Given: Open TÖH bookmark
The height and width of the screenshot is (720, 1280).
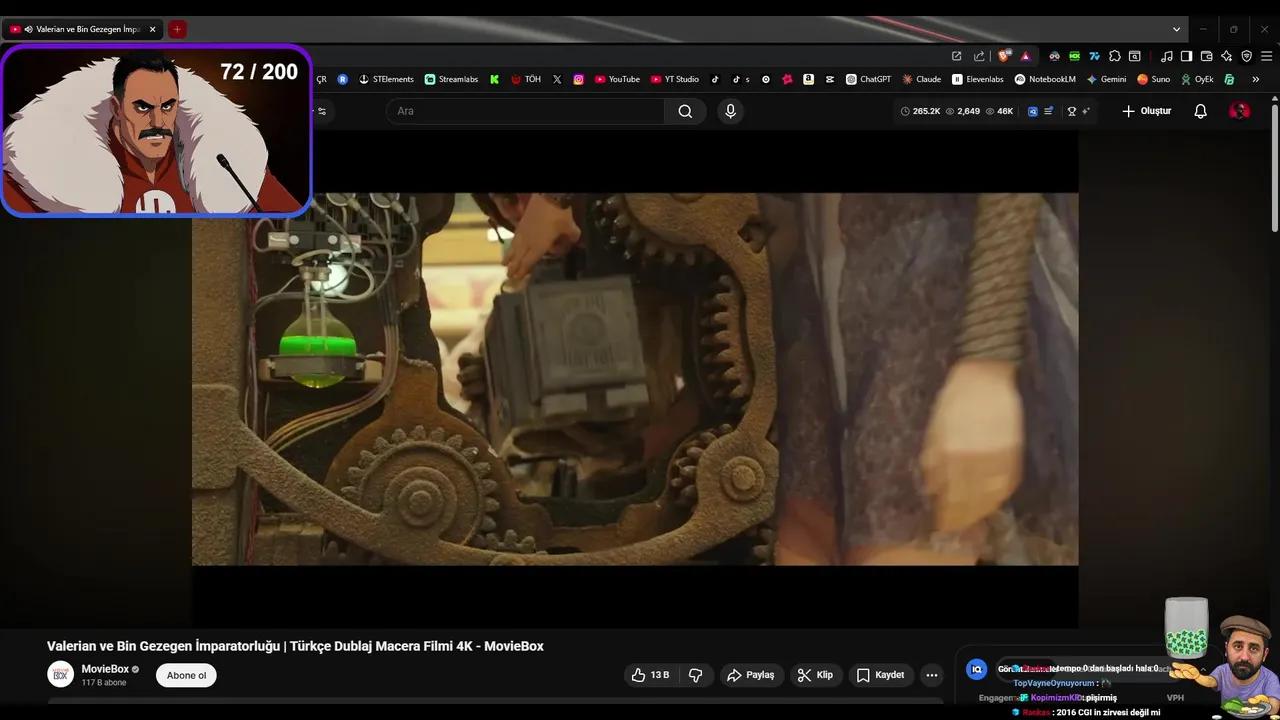Looking at the screenshot, I should [526, 79].
